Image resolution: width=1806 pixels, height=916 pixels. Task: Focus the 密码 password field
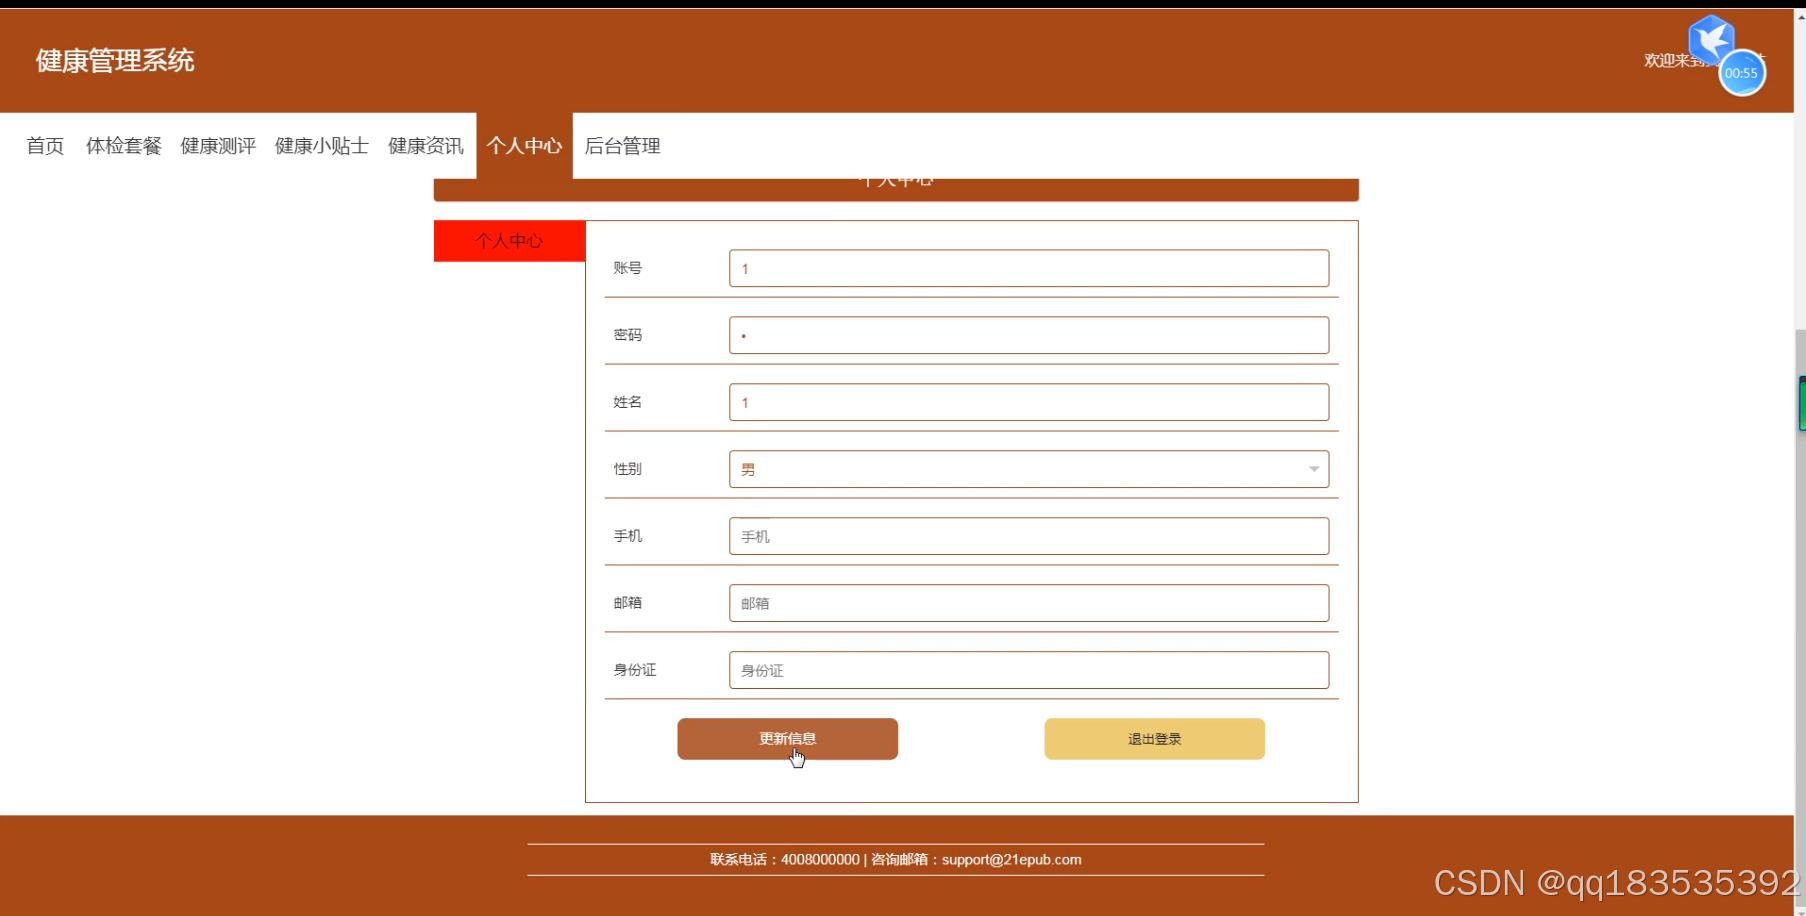[x=1029, y=335]
